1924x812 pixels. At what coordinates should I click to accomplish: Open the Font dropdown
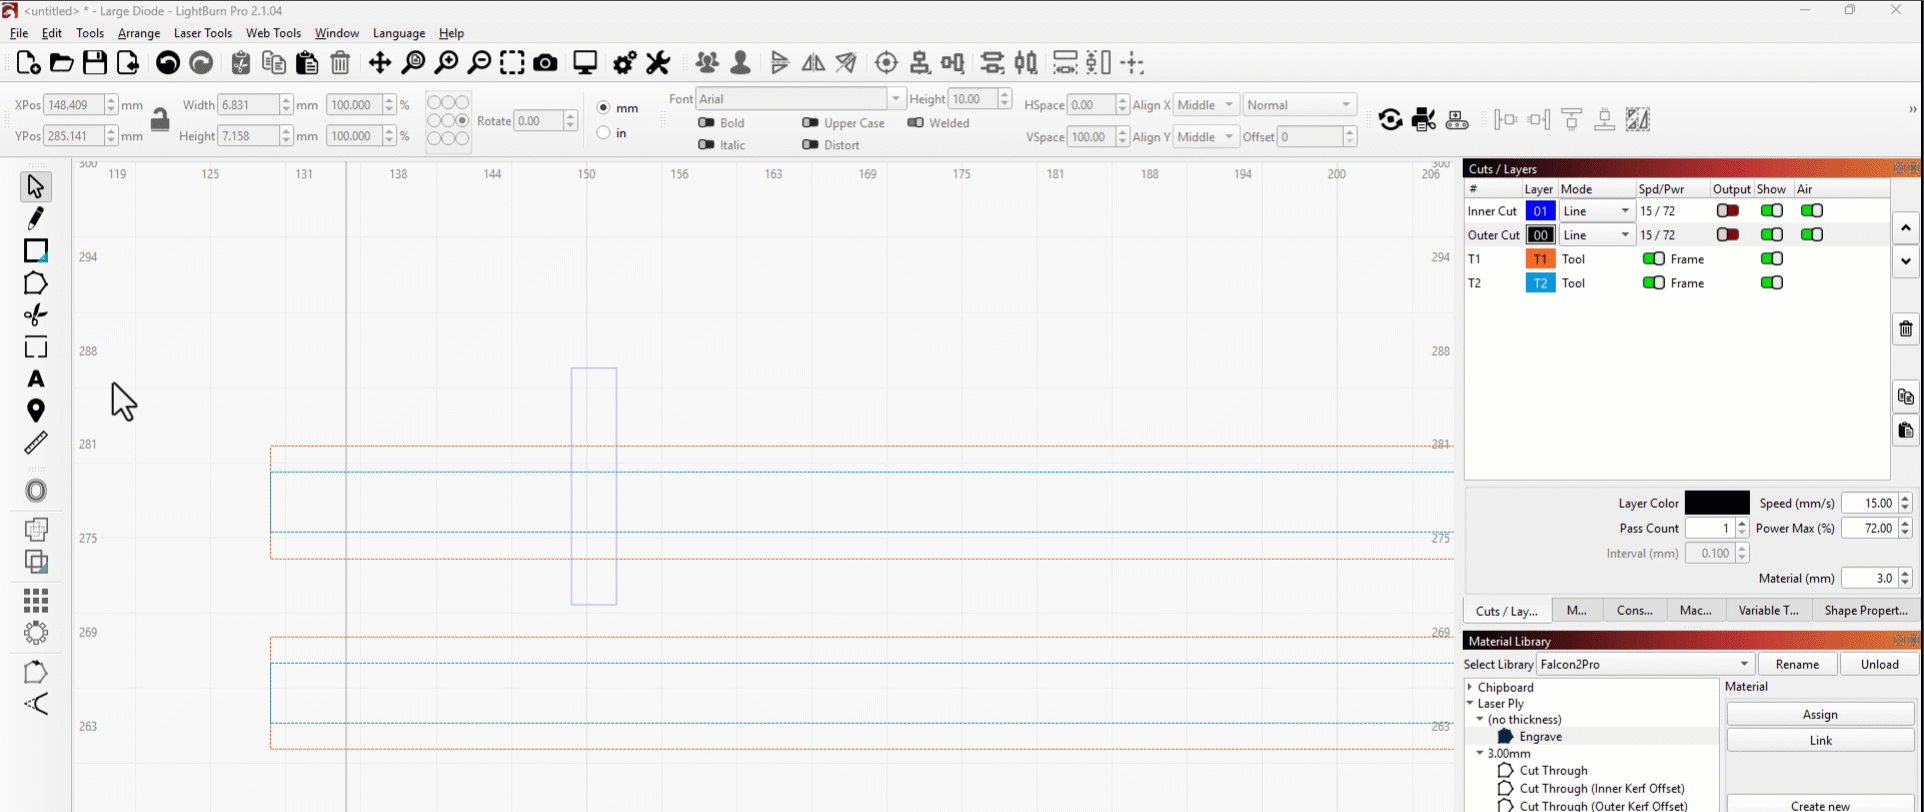click(799, 98)
